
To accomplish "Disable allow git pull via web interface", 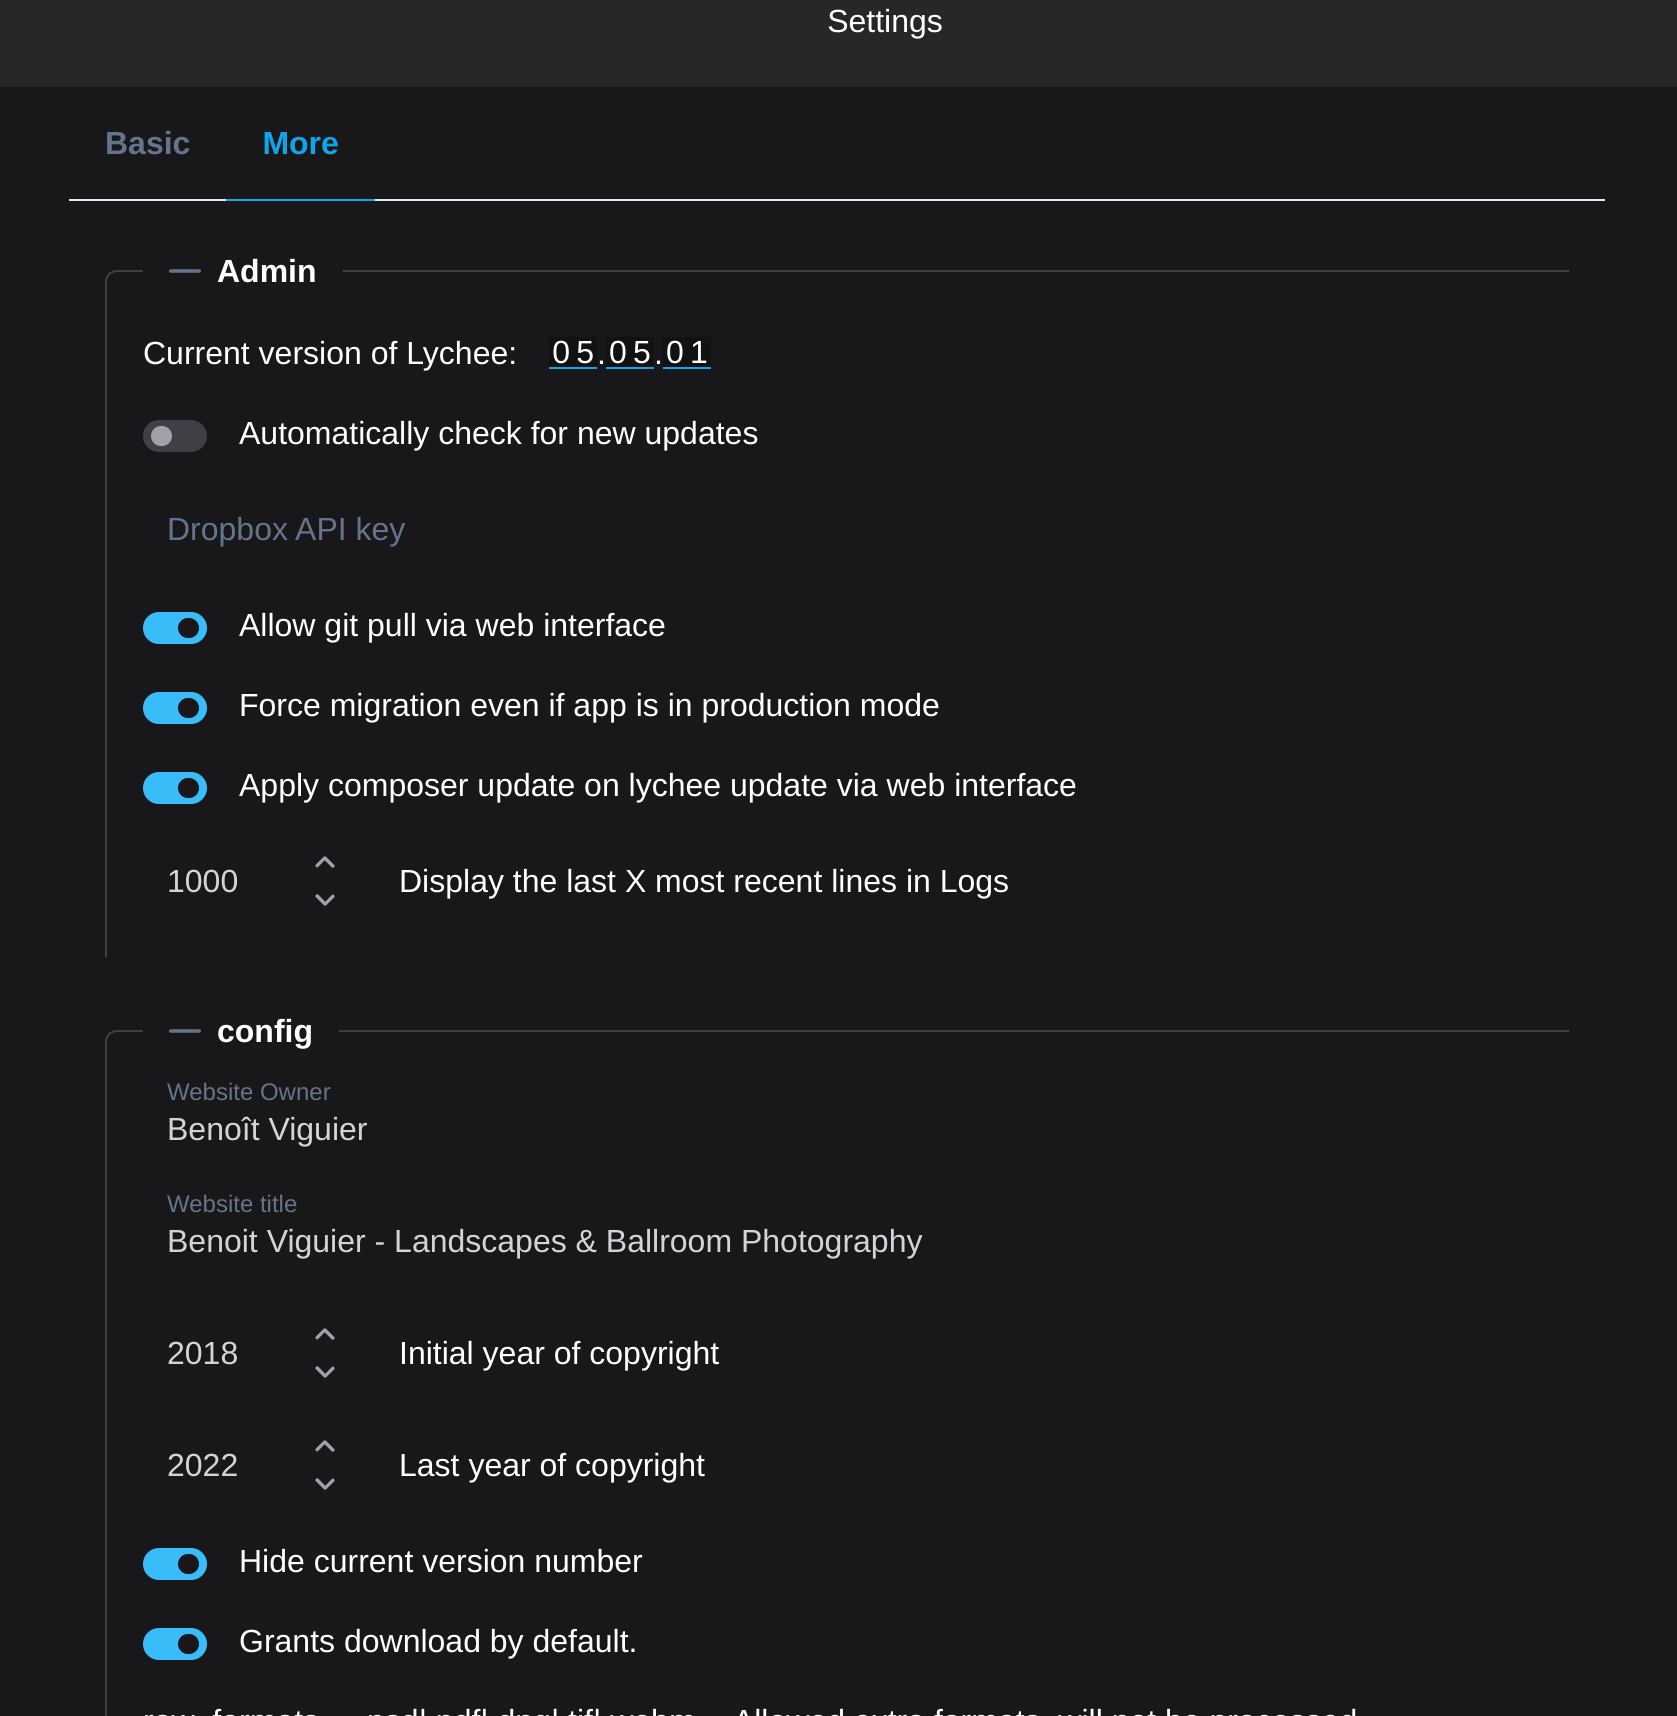I will click(175, 628).
